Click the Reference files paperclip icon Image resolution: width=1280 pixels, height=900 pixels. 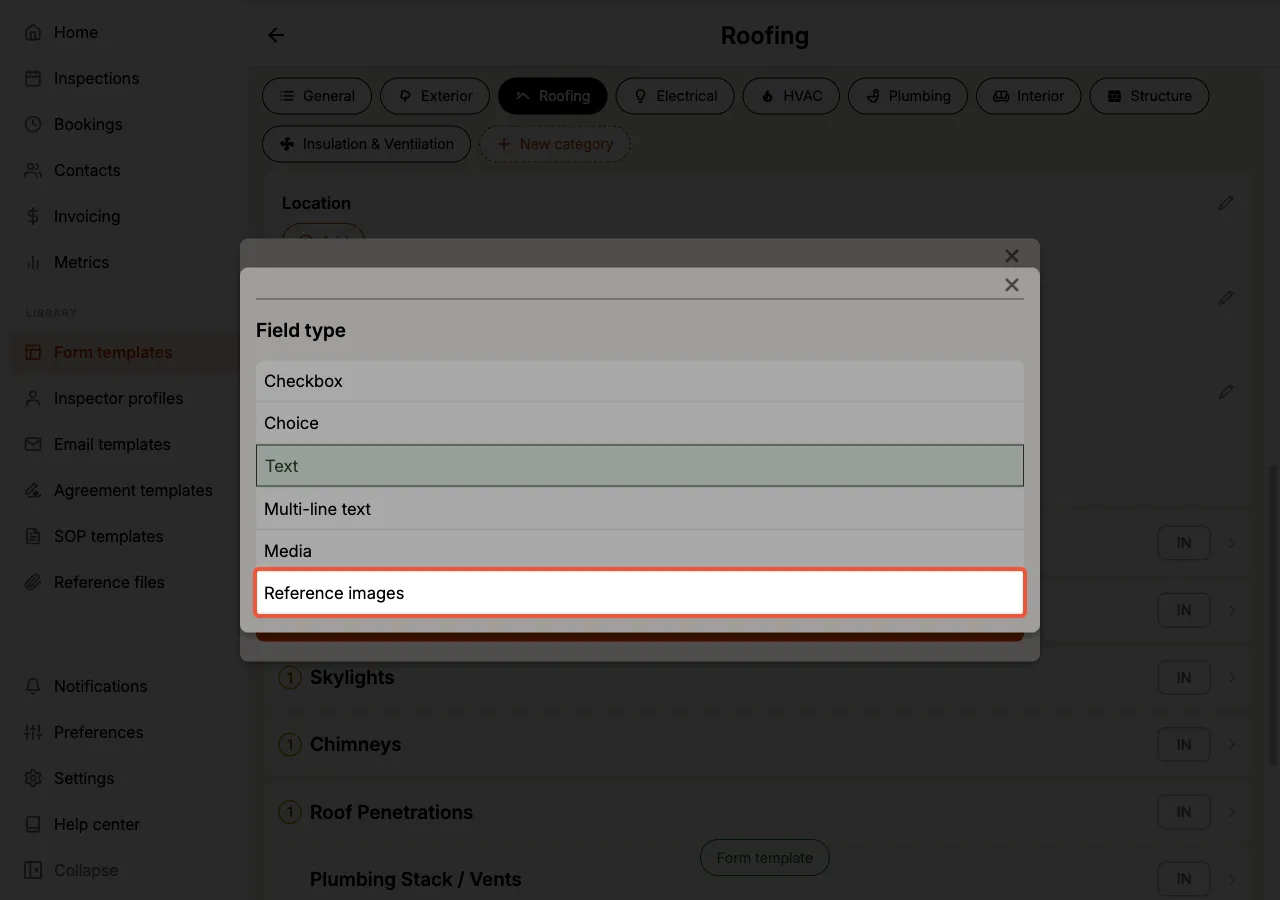(33, 582)
